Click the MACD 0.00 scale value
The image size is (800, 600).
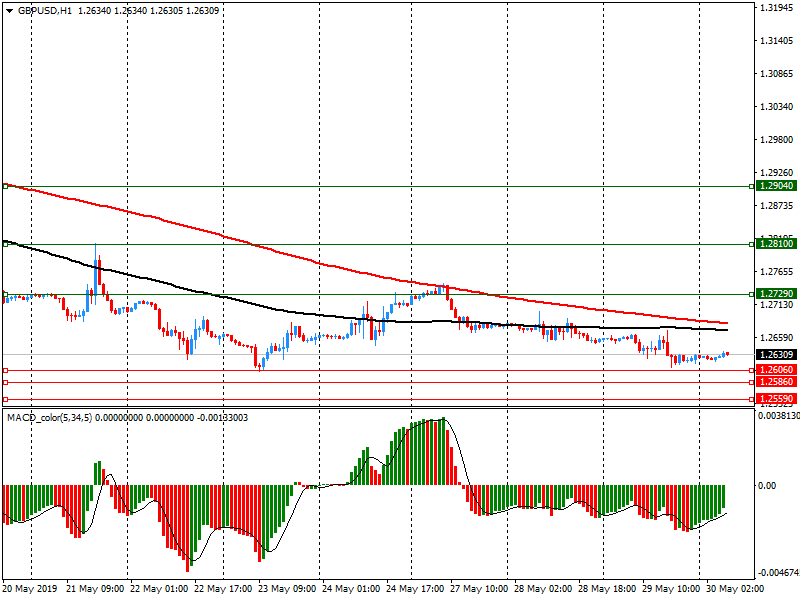click(x=769, y=486)
